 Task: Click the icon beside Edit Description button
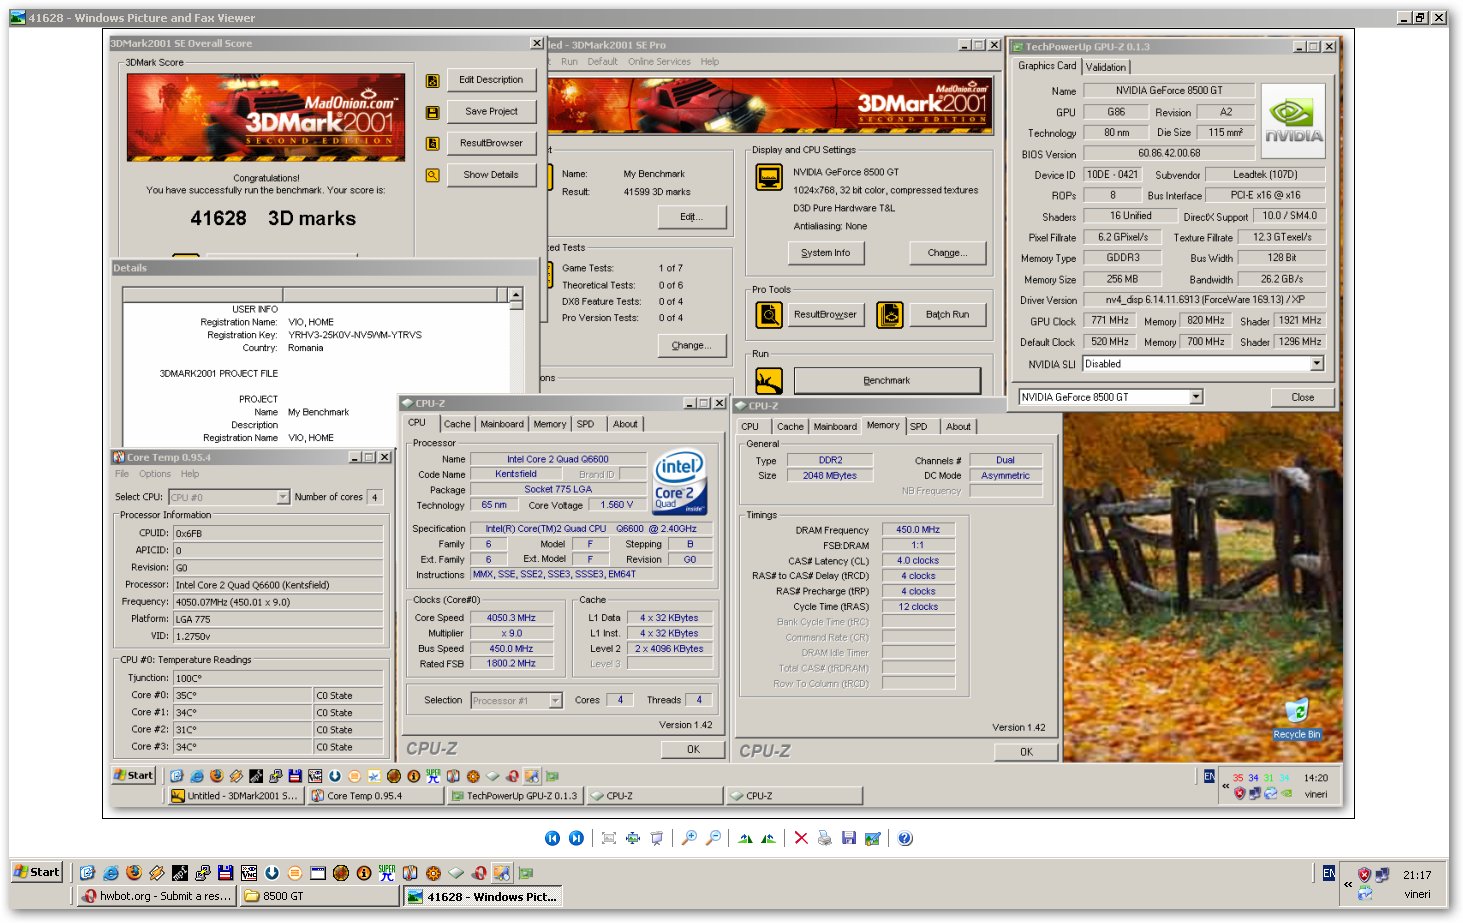[433, 81]
